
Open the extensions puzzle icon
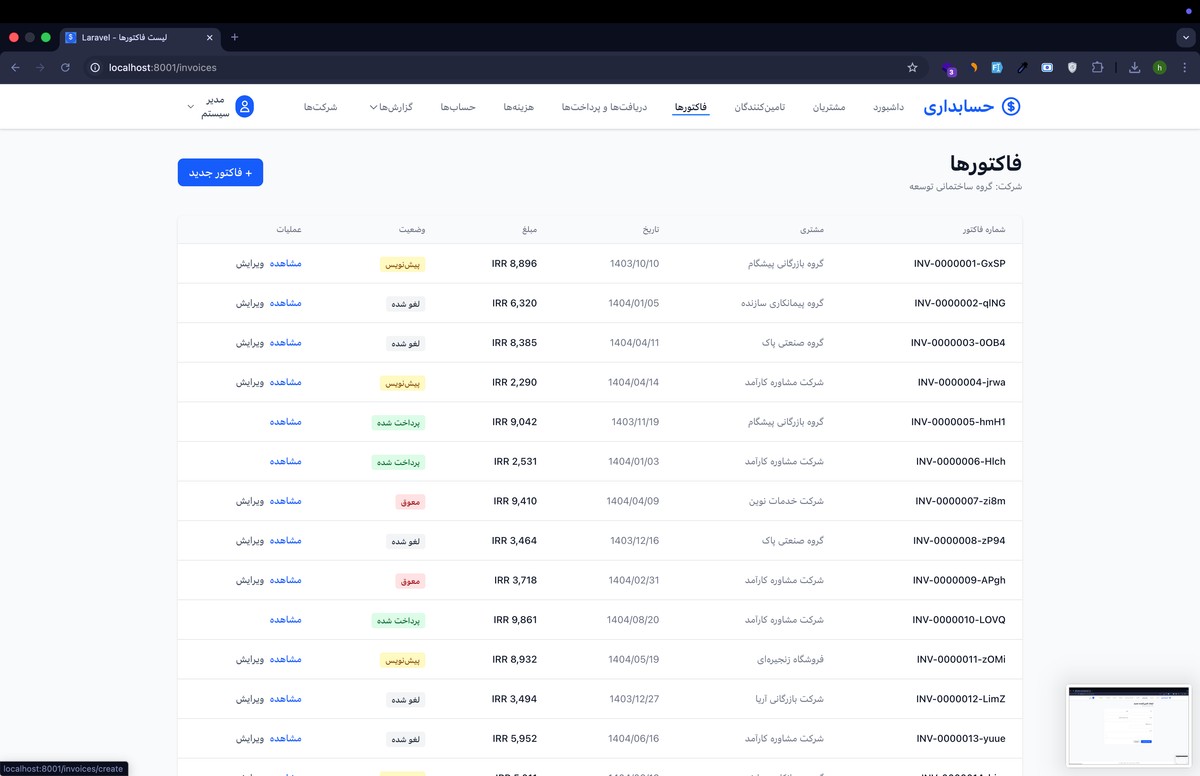coord(1097,68)
